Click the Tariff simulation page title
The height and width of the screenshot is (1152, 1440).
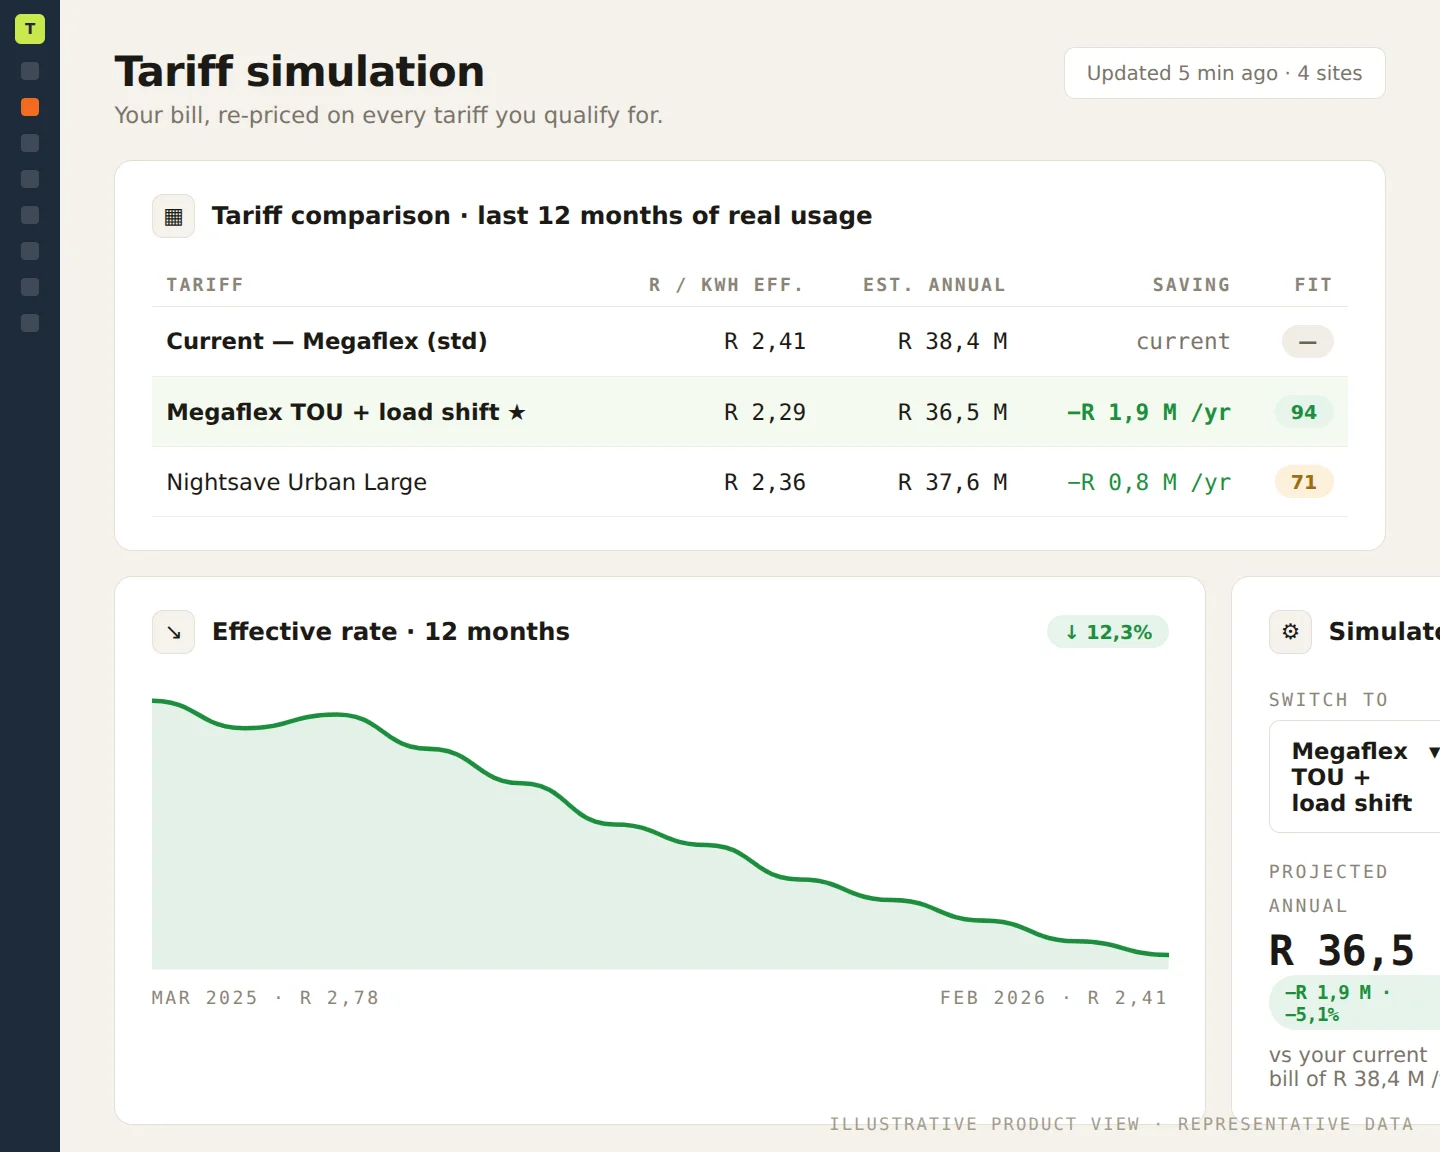pos(299,72)
